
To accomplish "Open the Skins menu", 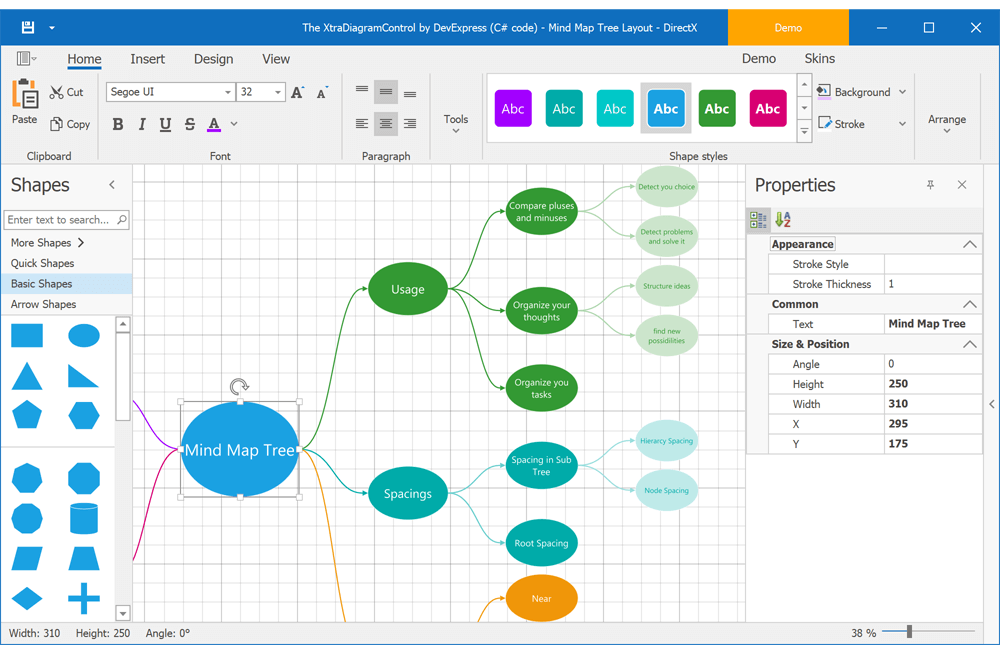I will tap(819, 59).
